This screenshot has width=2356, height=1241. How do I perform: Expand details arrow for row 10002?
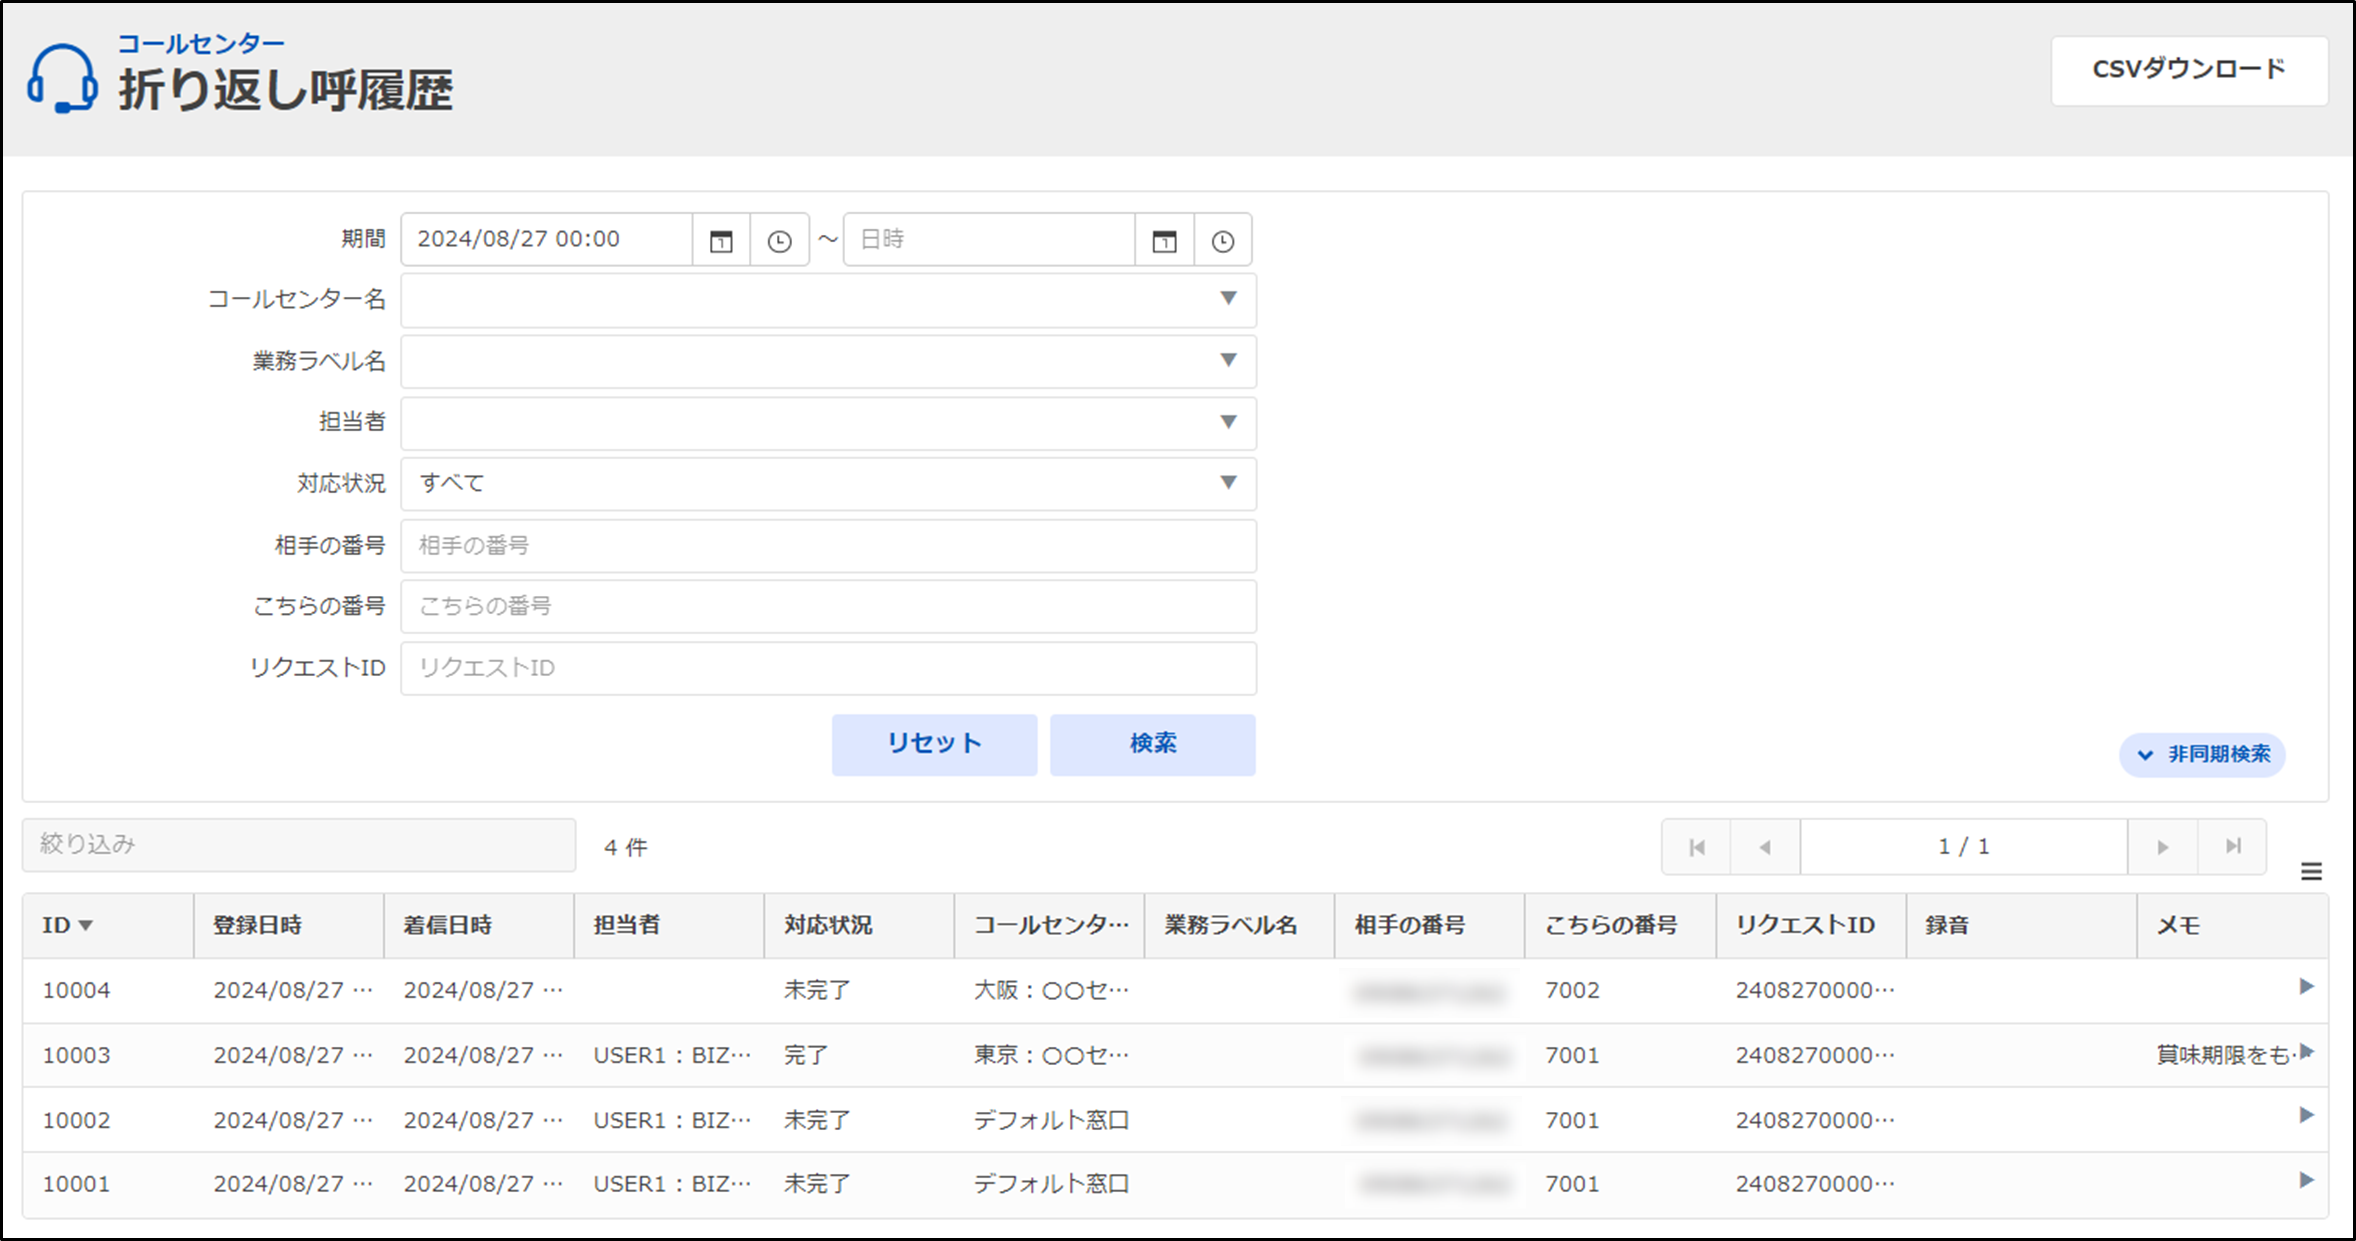point(2306,1115)
